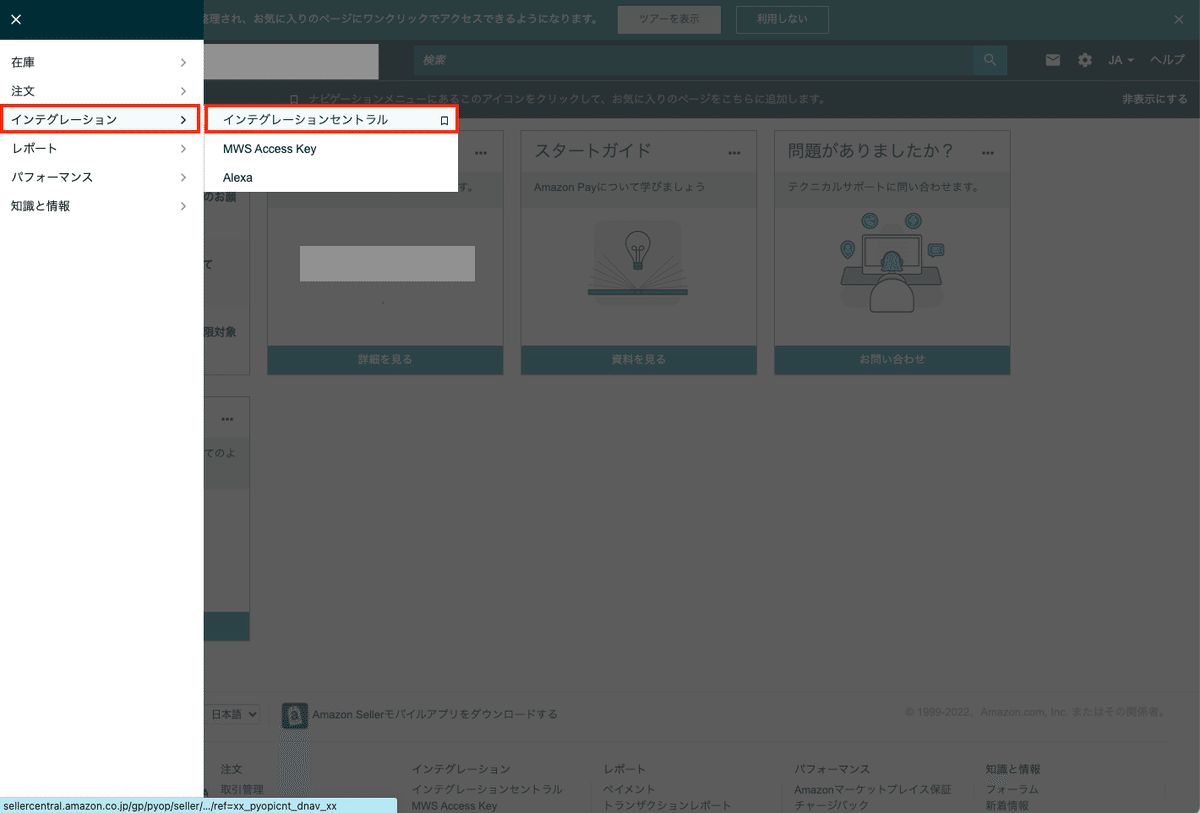Open footer 取引管理 link
This screenshot has width=1200, height=813.
coord(242,790)
